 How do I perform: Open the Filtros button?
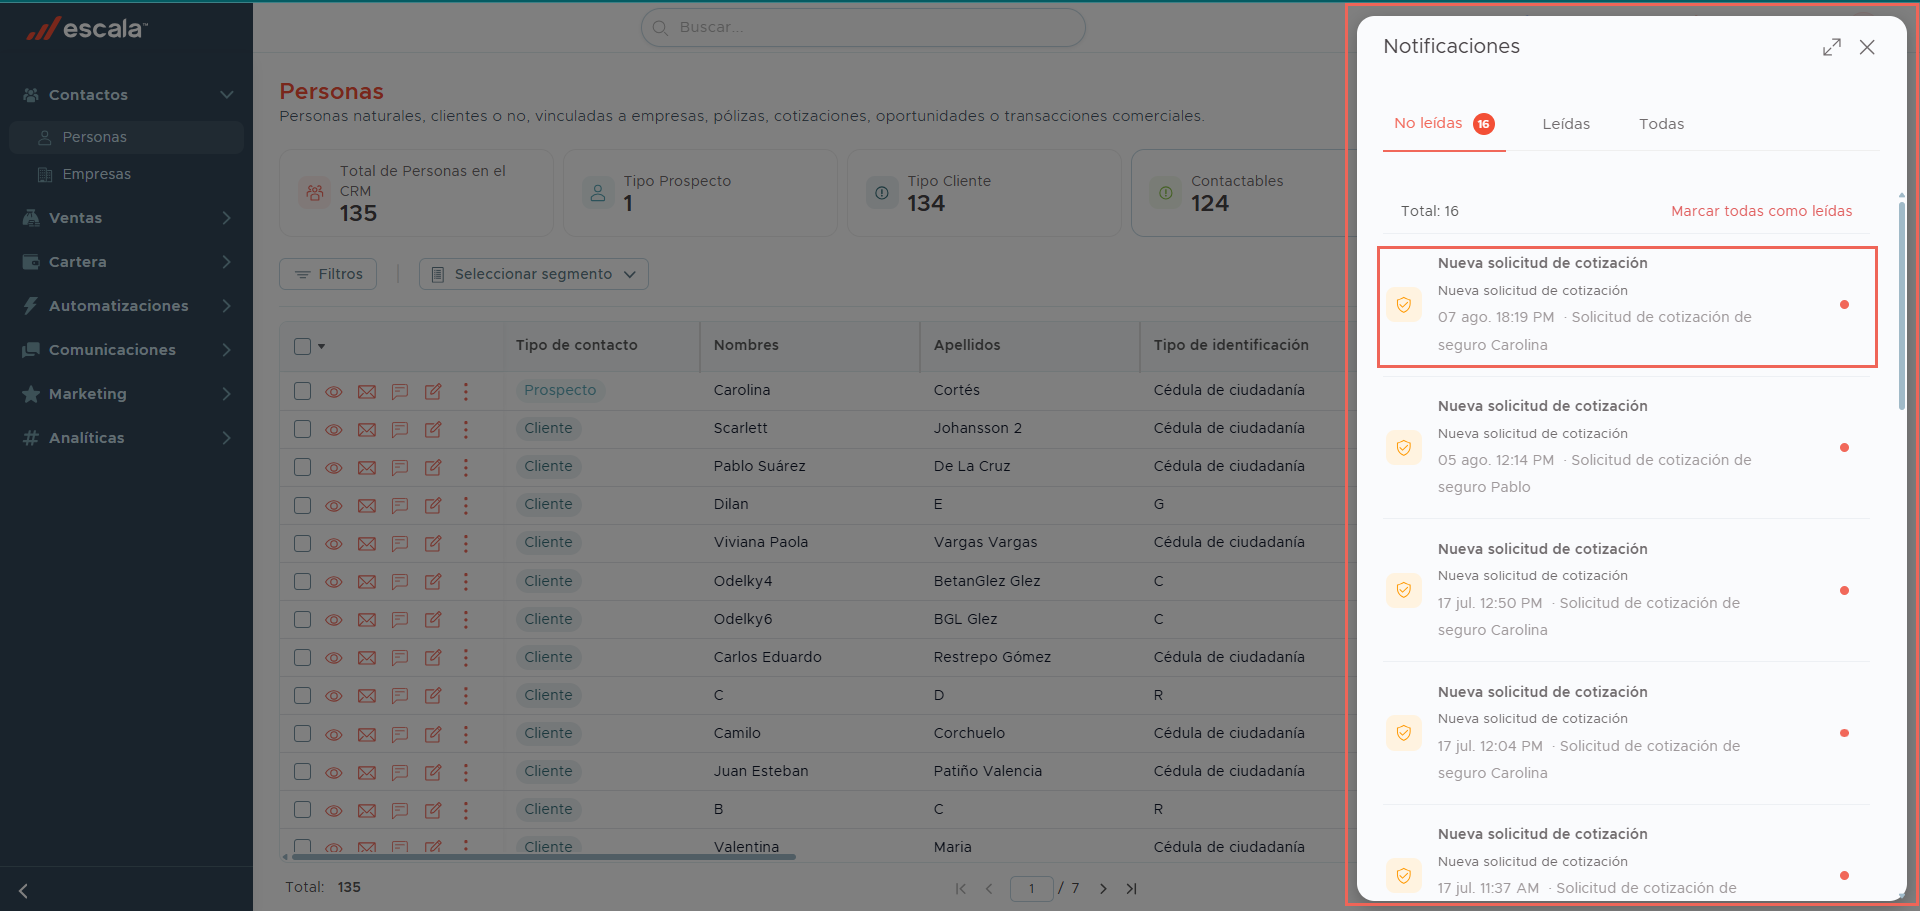pos(328,274)
